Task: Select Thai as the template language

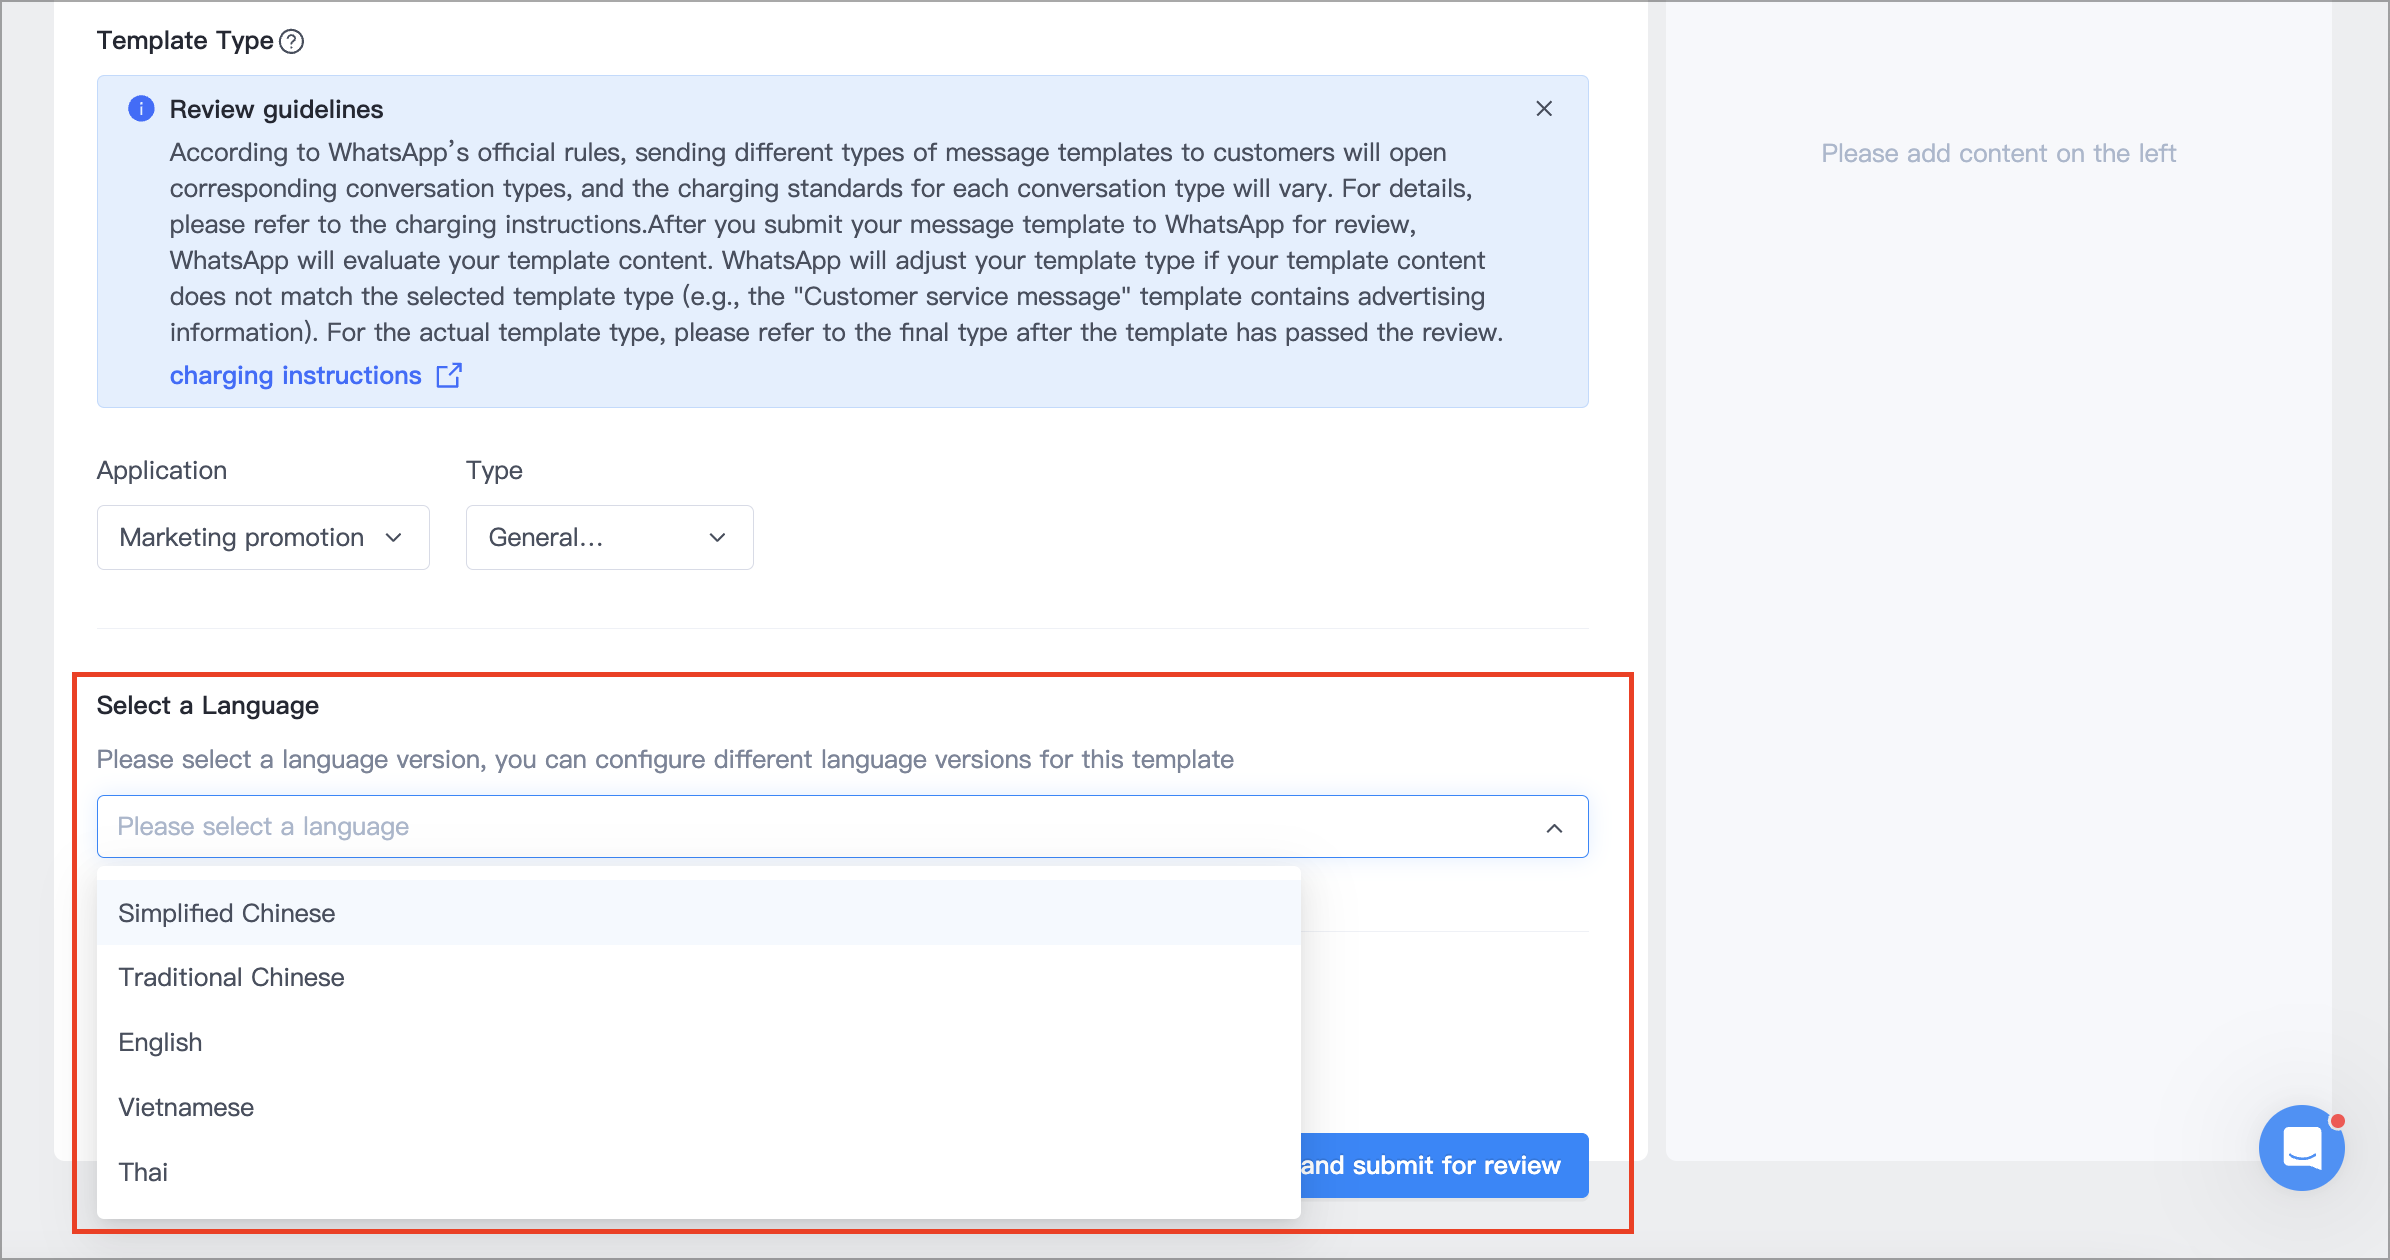Action: tap(698, 1172)
